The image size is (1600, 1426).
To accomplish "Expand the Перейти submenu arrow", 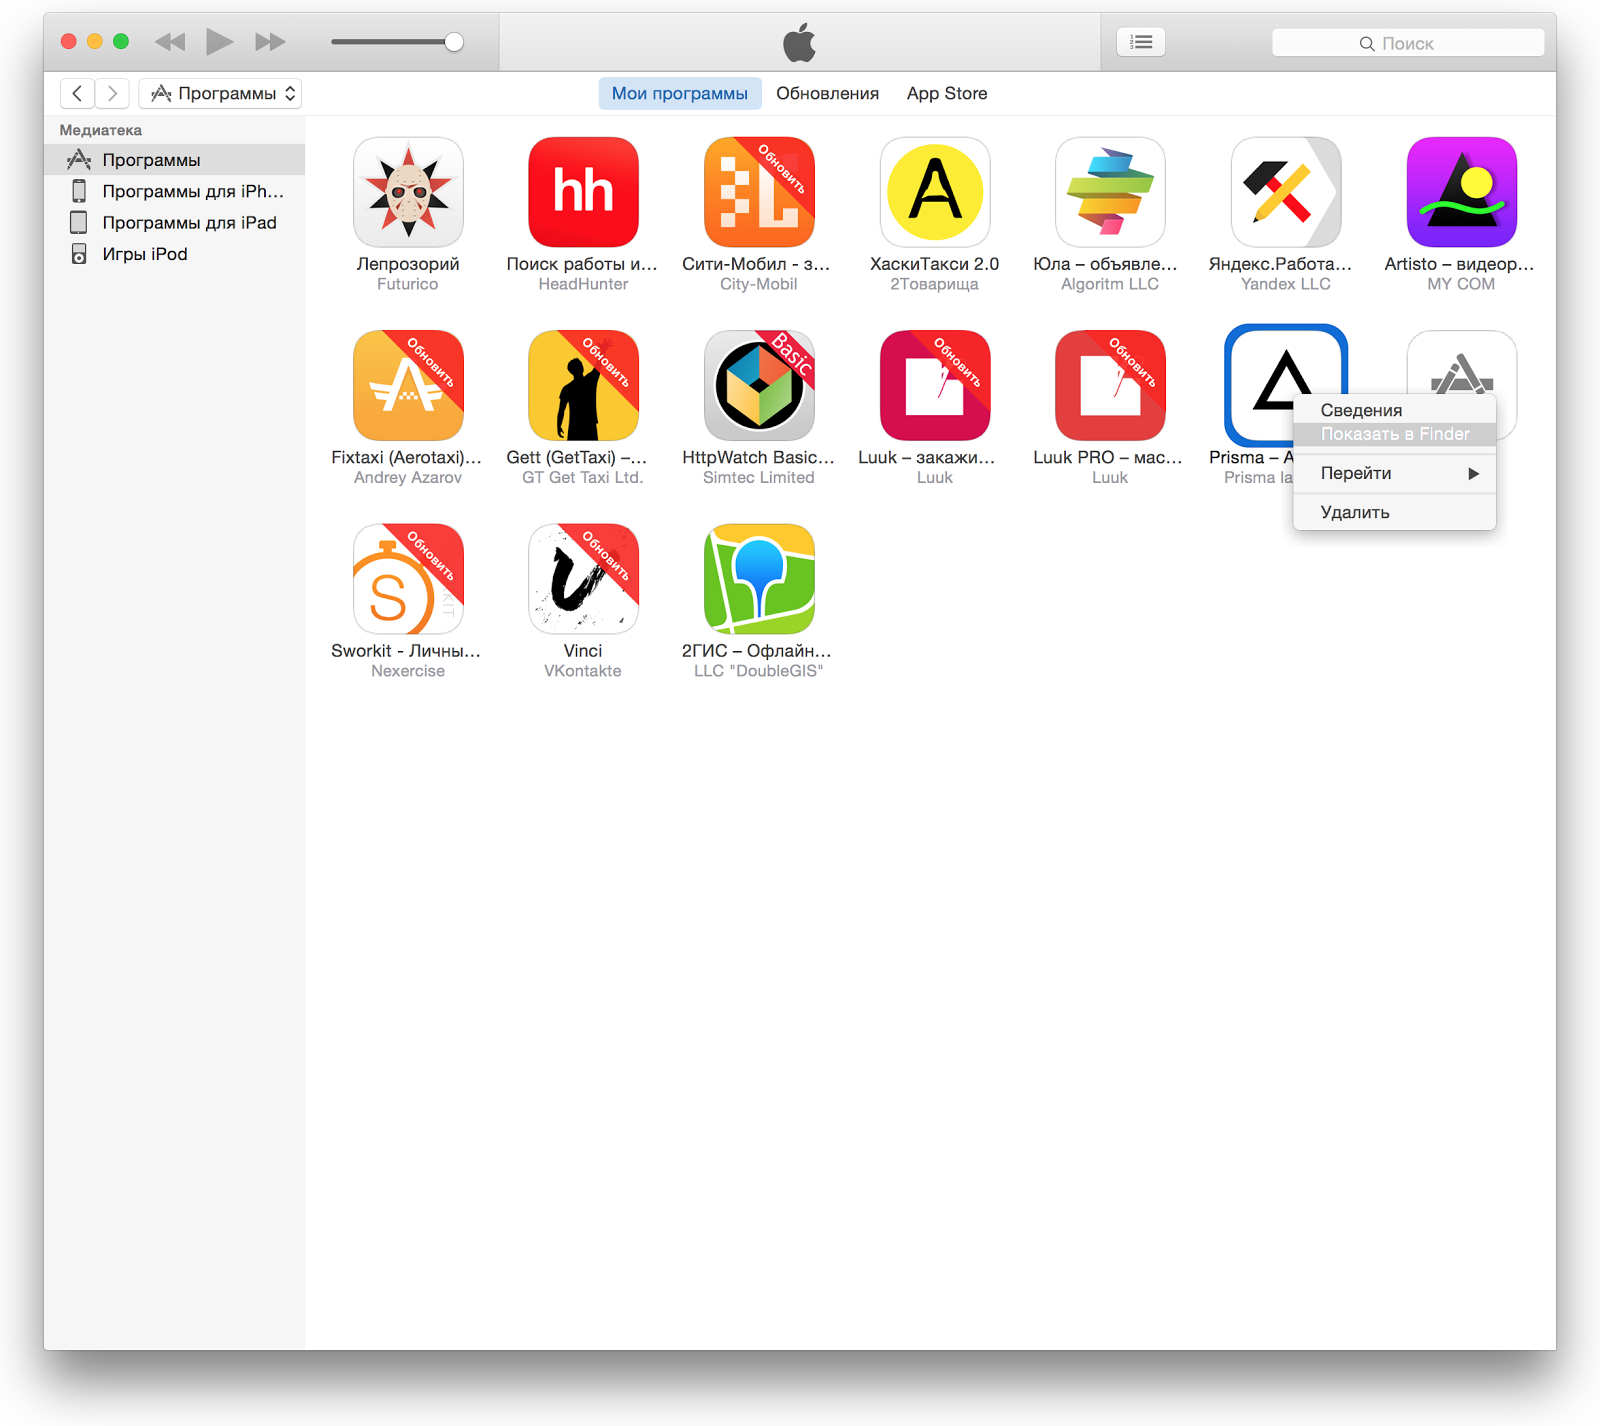I will pyautogui.click(x=1473, y=473).
